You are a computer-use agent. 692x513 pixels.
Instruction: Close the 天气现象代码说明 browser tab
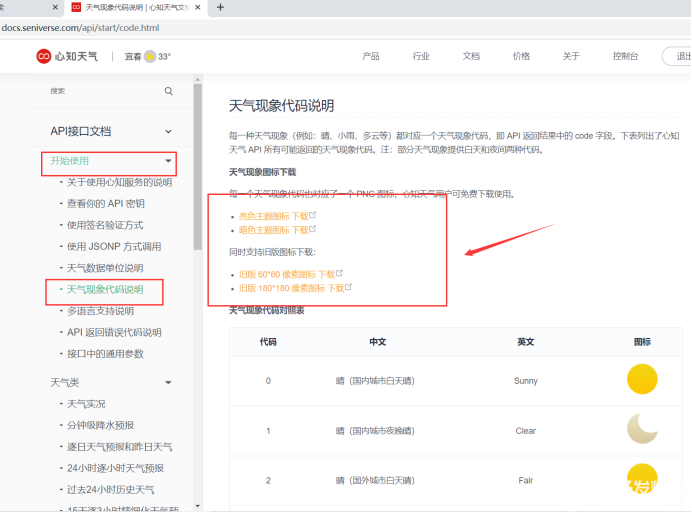click(200, 7)
